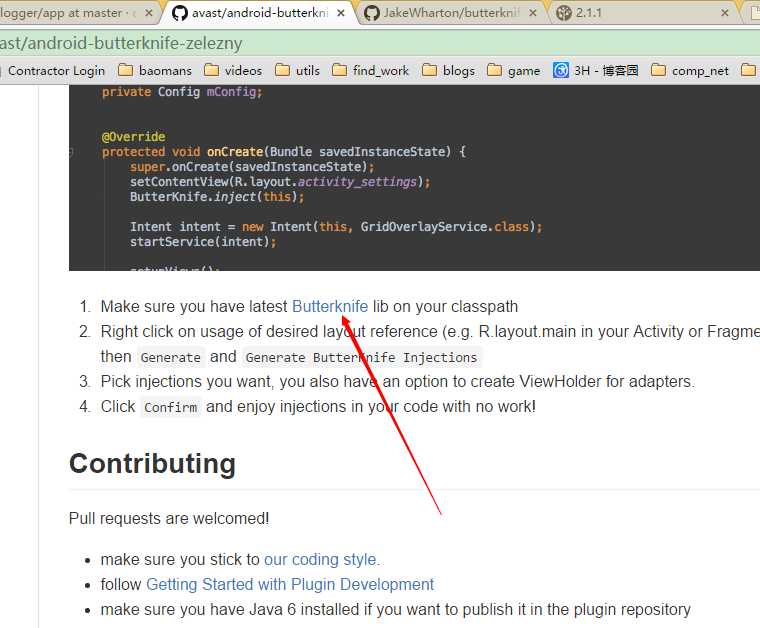Click the GitHub favicon on JakeWharton tab
The image size is (760, 628).
[371, 13]
